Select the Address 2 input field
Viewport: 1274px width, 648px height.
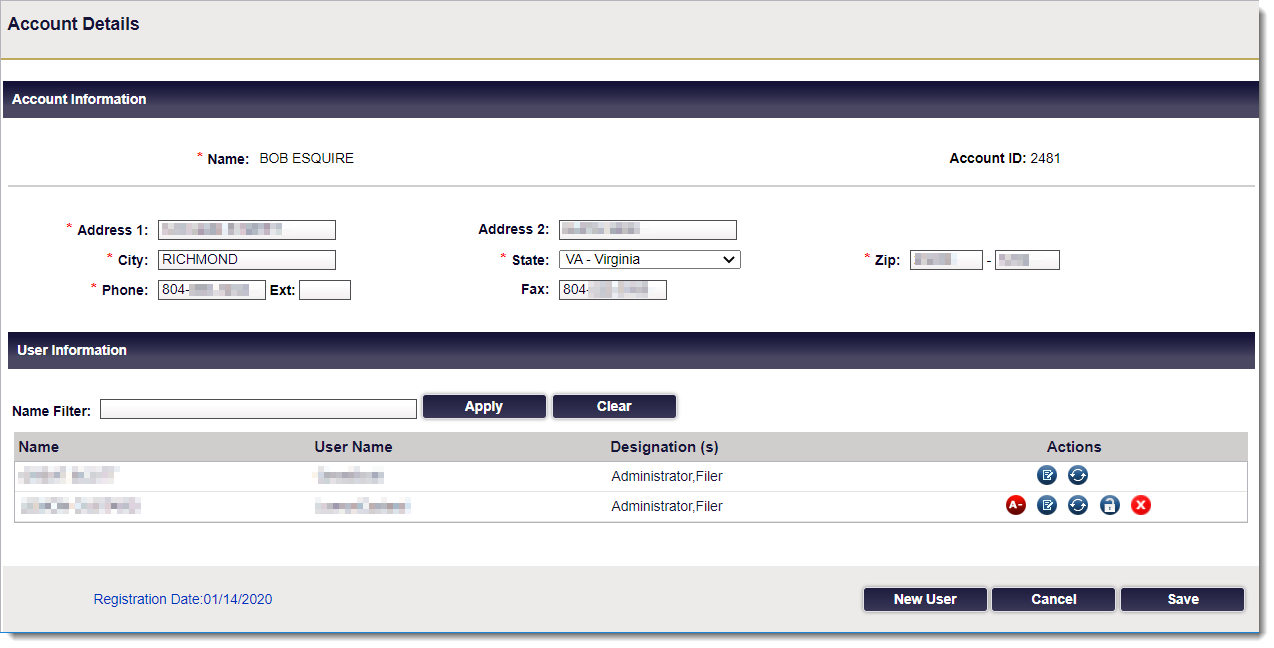tap(647, 230)
